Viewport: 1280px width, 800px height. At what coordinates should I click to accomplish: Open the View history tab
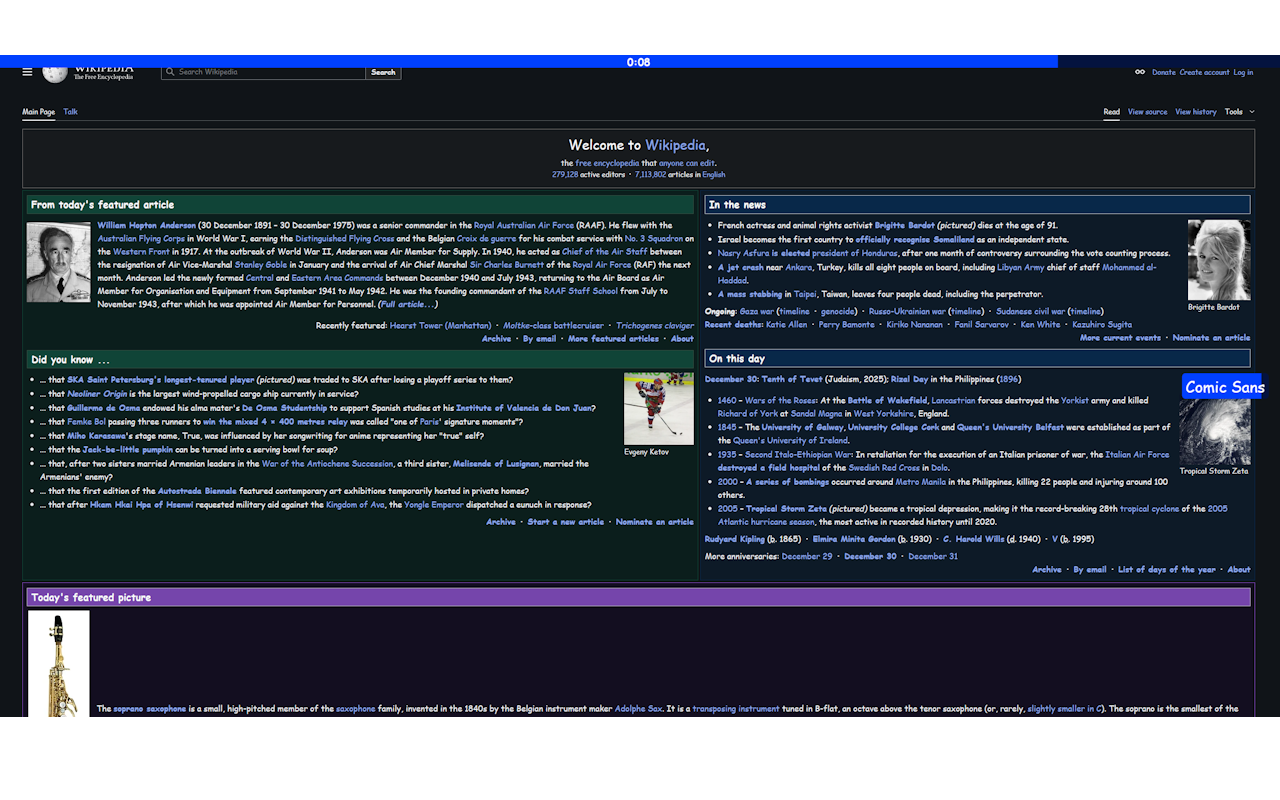pos(1195,112)
